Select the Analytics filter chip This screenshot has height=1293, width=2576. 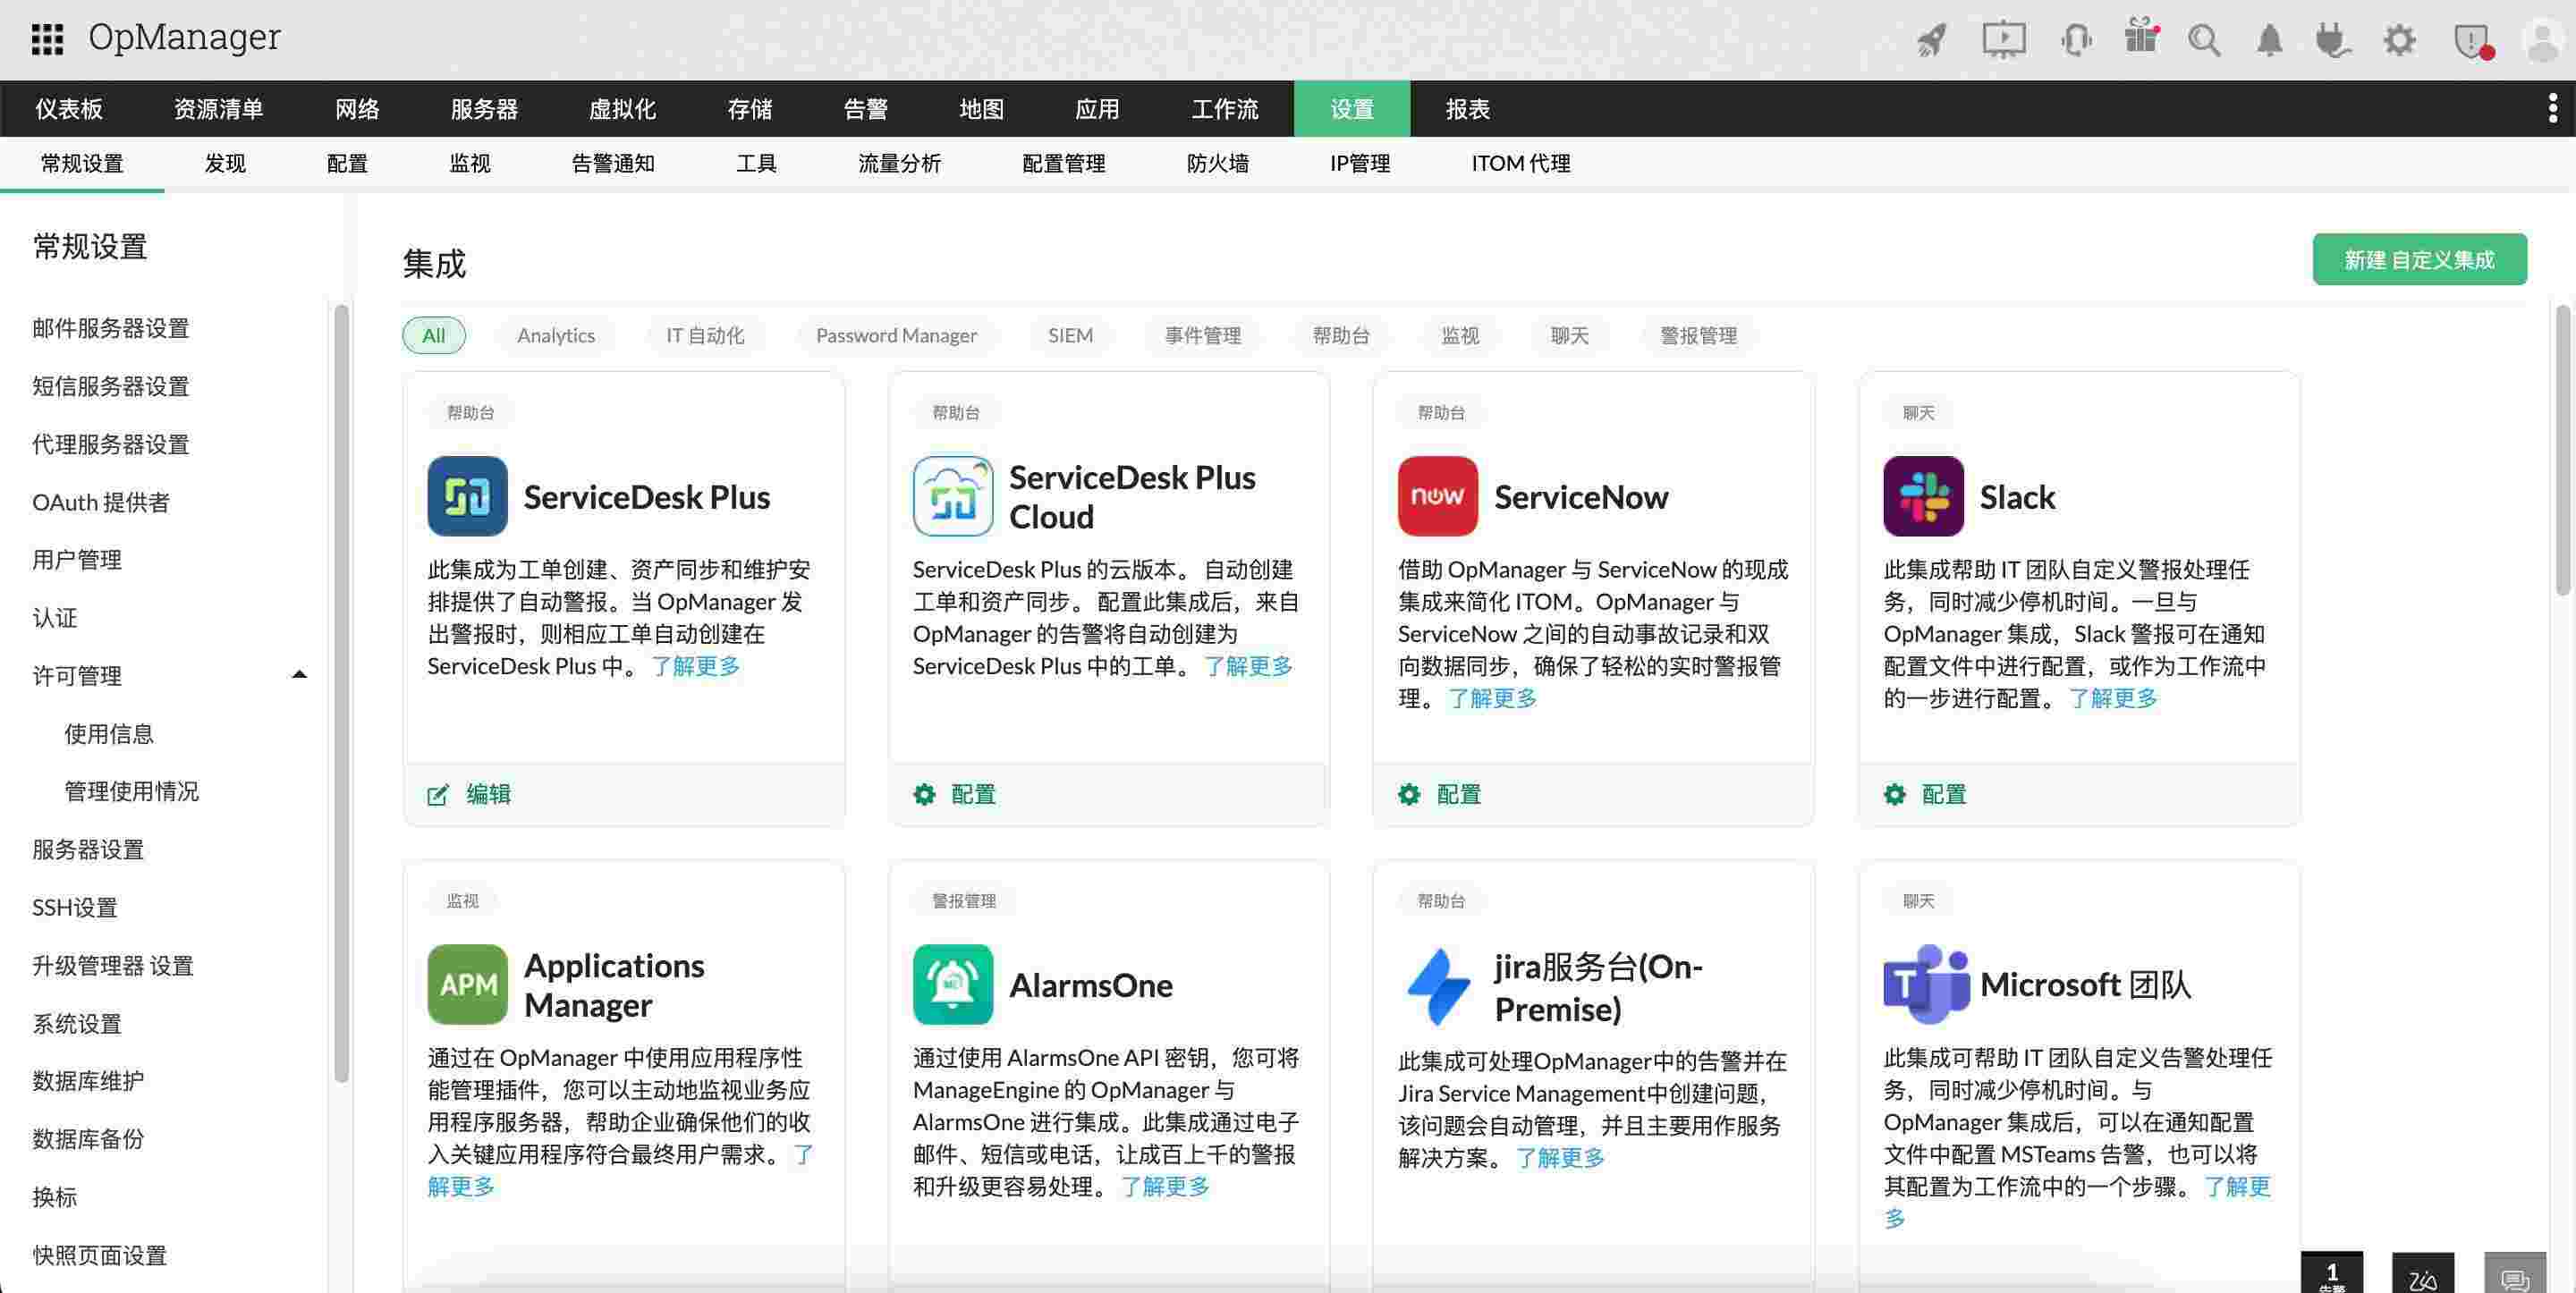pyautogui.click(x=555, y=335)
